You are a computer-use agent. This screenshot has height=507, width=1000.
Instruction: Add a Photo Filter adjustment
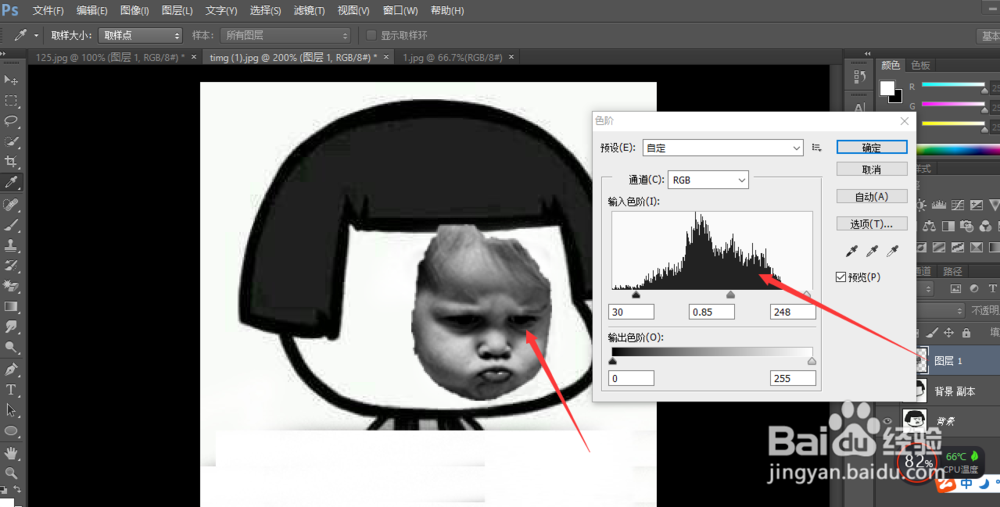tap(967, 226)
